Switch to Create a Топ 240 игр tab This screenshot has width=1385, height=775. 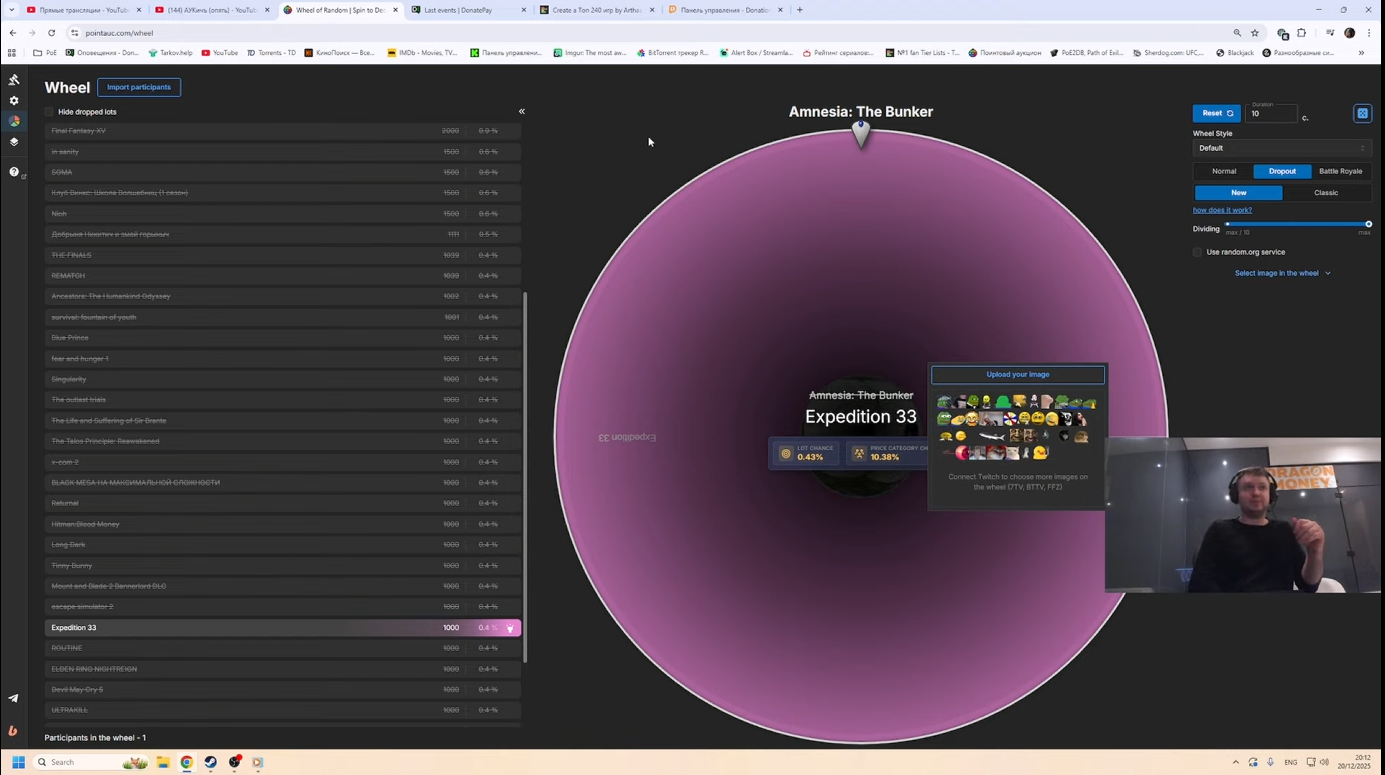tap(597, 10)
